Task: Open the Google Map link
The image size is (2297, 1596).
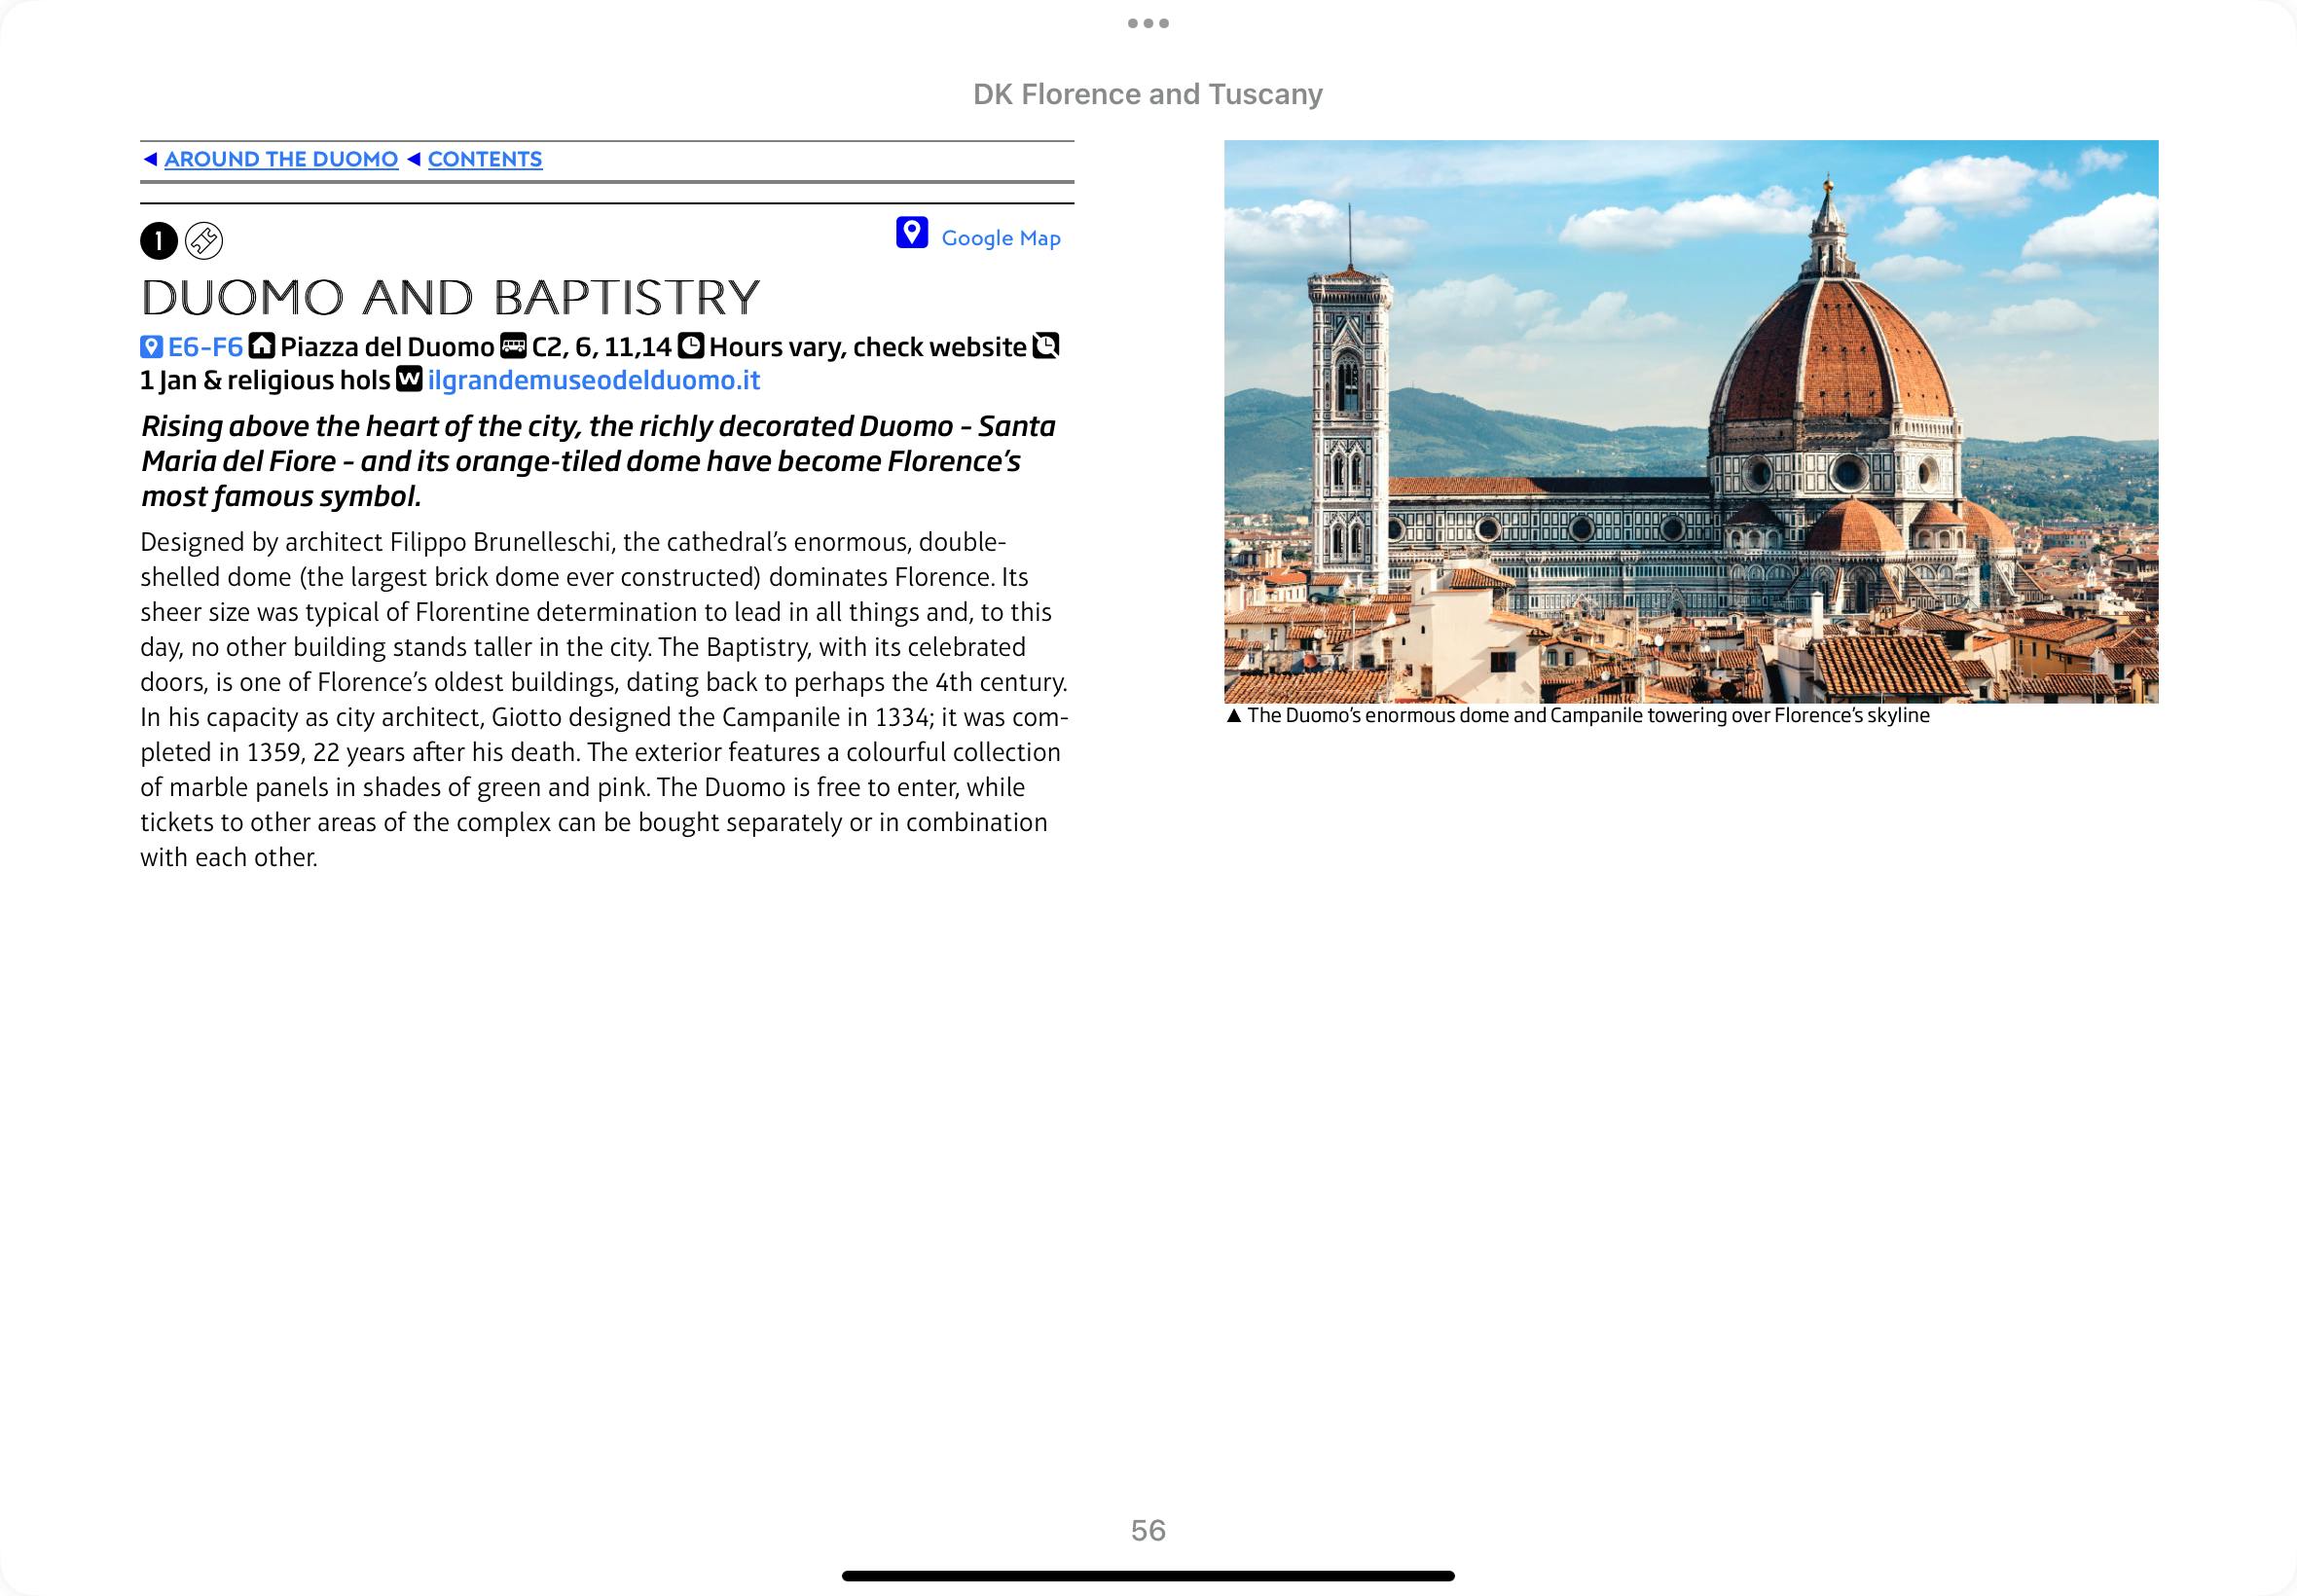Action: point(1000,238)
